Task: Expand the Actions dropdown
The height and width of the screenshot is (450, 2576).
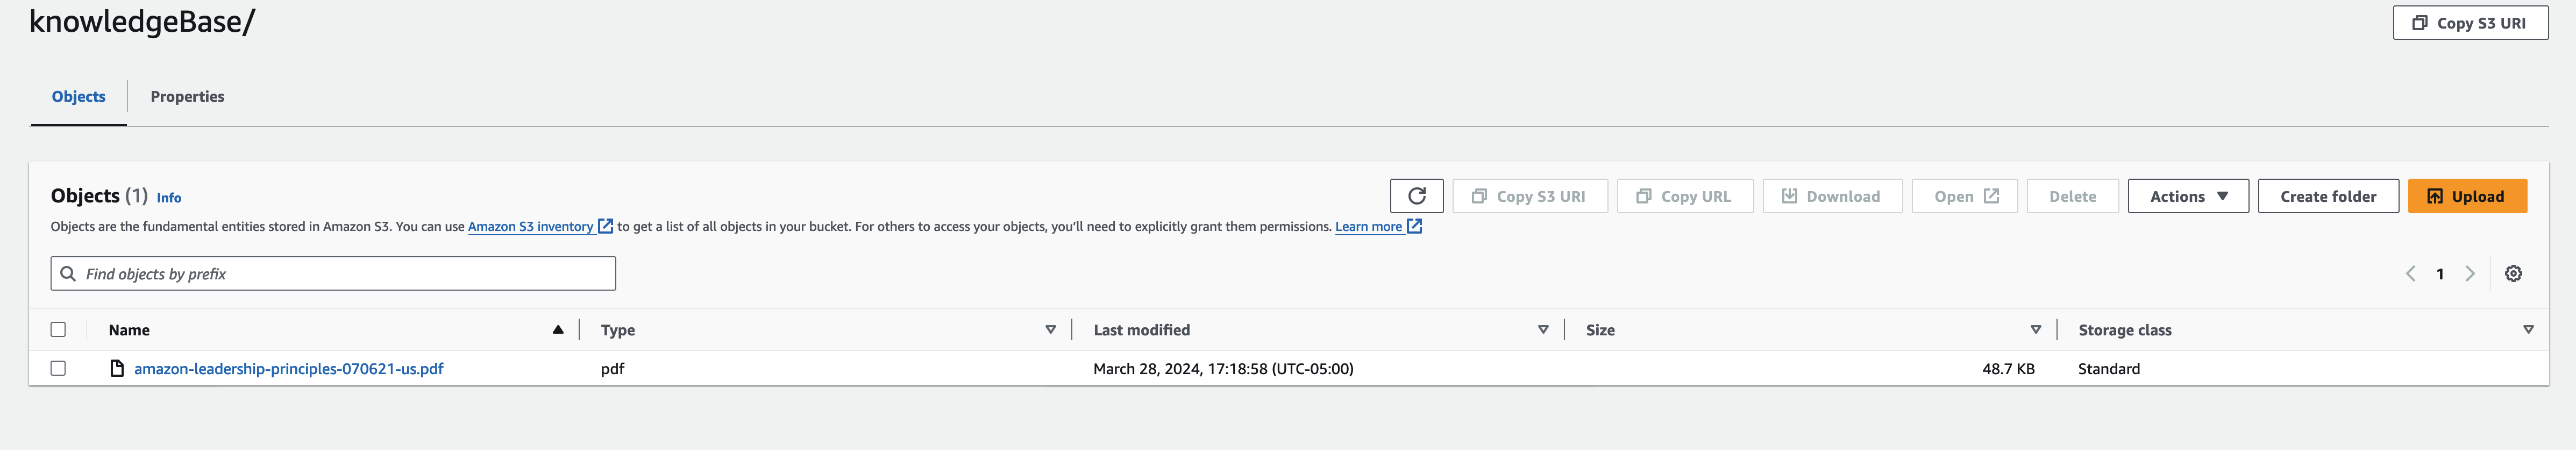Action: point(2187,196)
